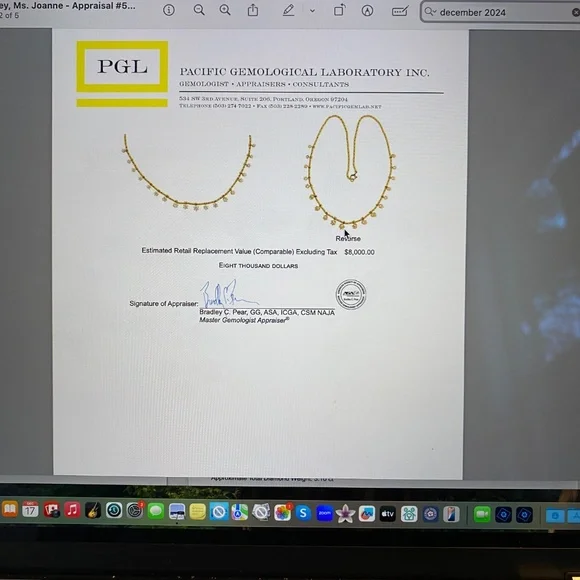Select the Highlight pen tool
The width and height of the screenshot is (580, 580).
tap(289, 10)
